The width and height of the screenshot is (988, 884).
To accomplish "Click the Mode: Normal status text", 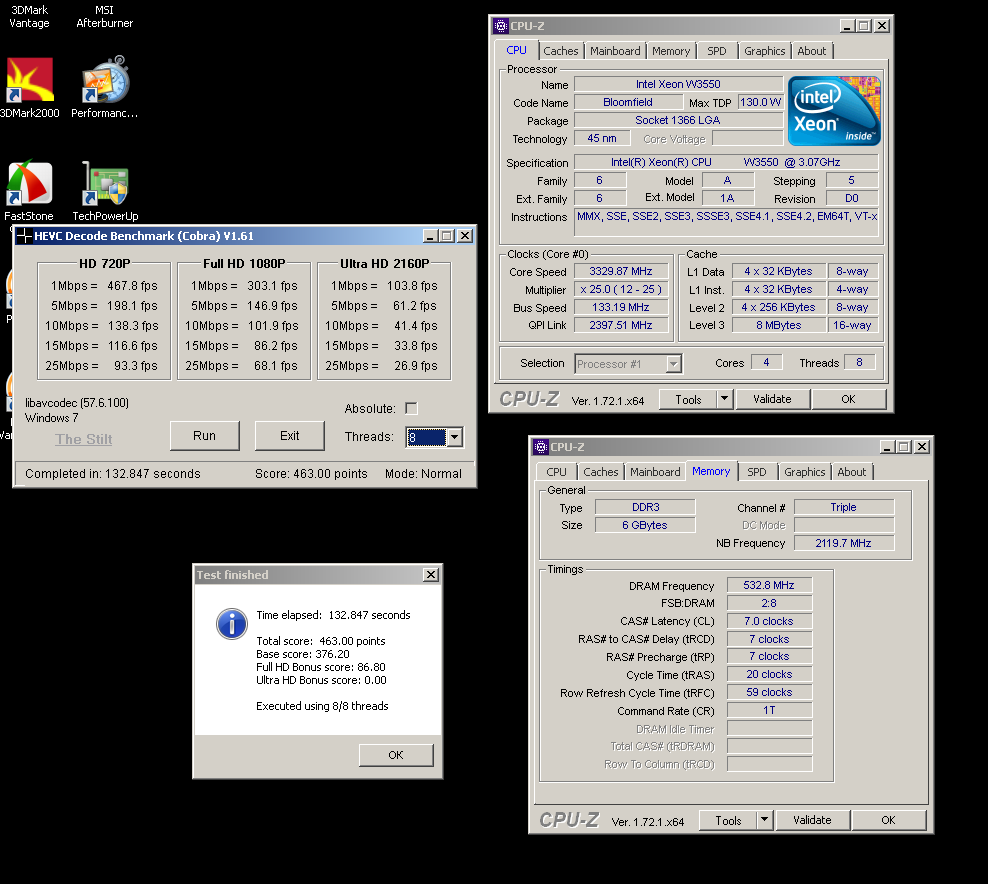I will 423,474.
